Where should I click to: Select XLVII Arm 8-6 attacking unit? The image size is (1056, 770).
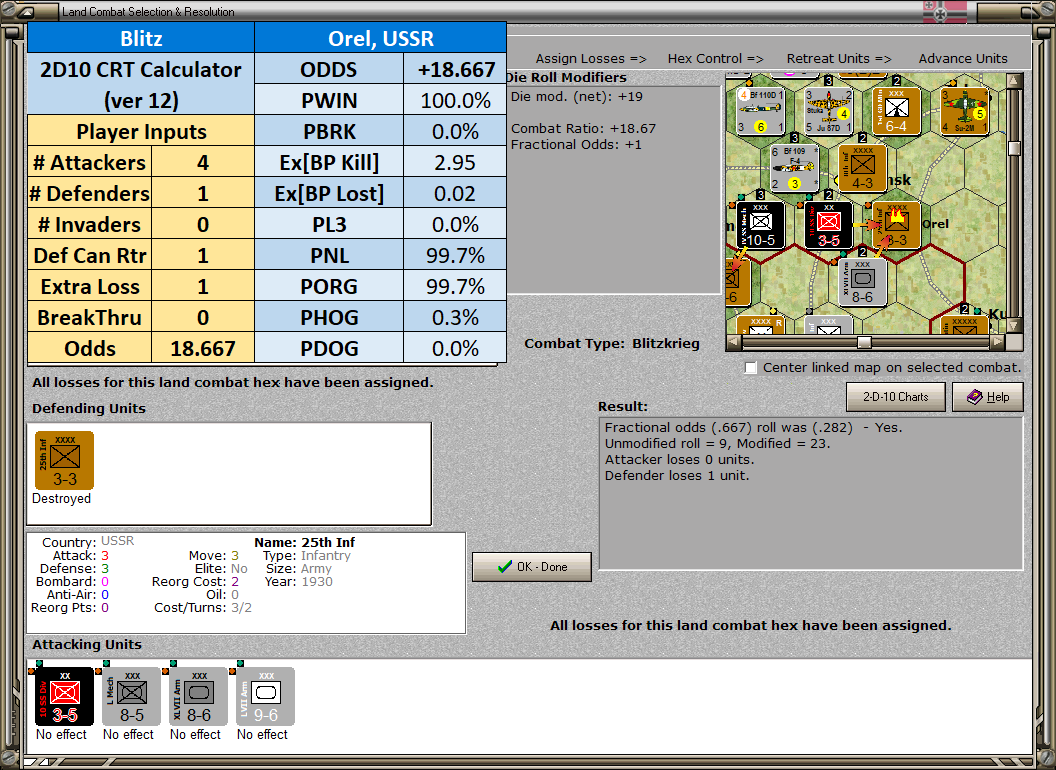[199, 697]
